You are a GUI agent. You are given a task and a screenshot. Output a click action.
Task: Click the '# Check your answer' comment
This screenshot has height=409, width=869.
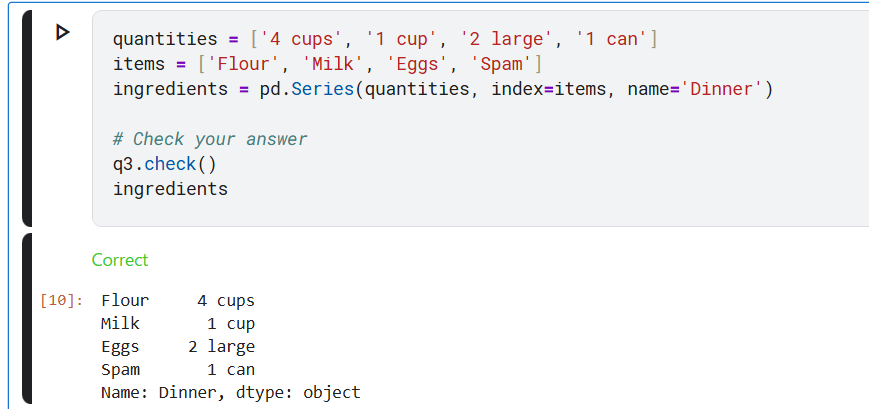coord(210,139)
